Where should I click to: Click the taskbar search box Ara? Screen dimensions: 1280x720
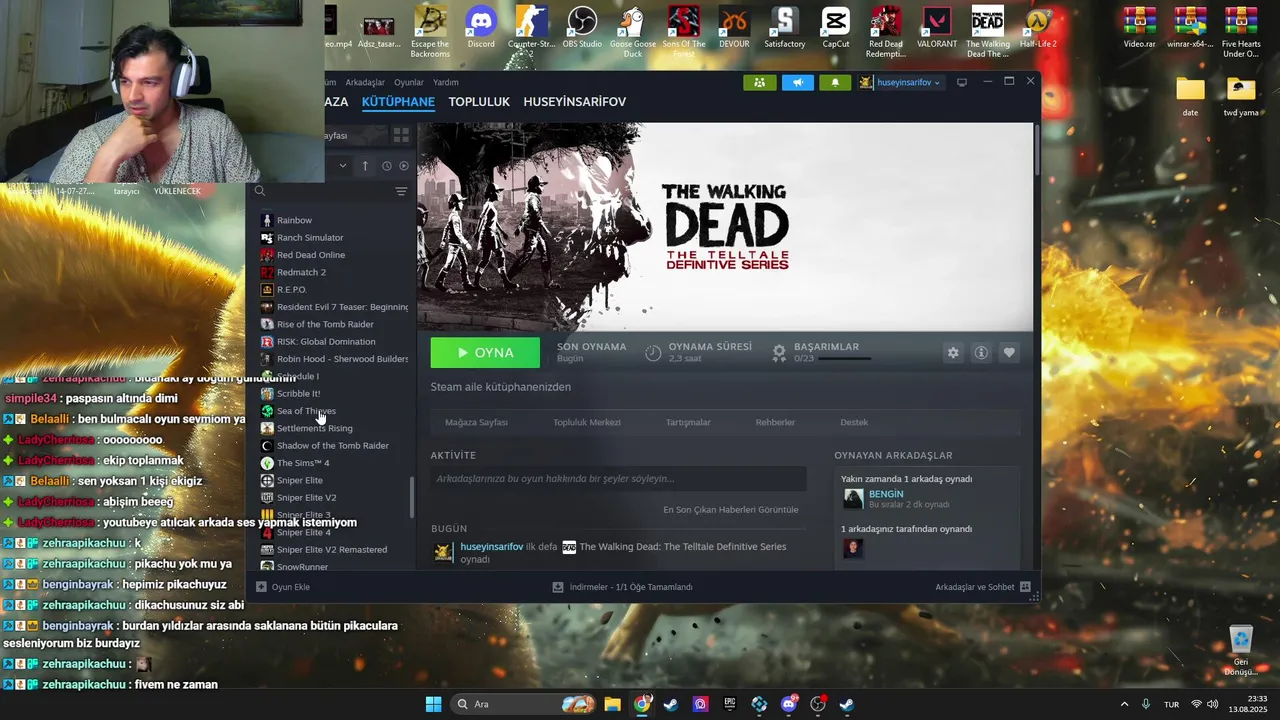pos(524,704)
